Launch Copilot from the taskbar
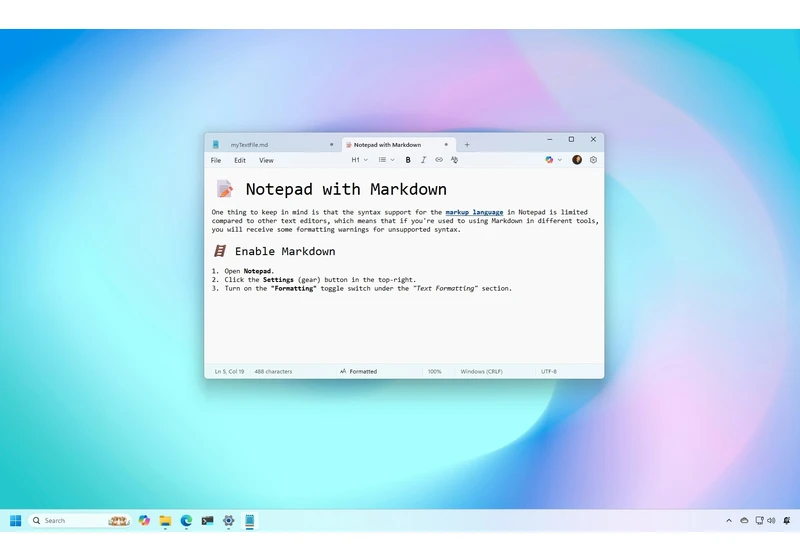 [144, 520]
